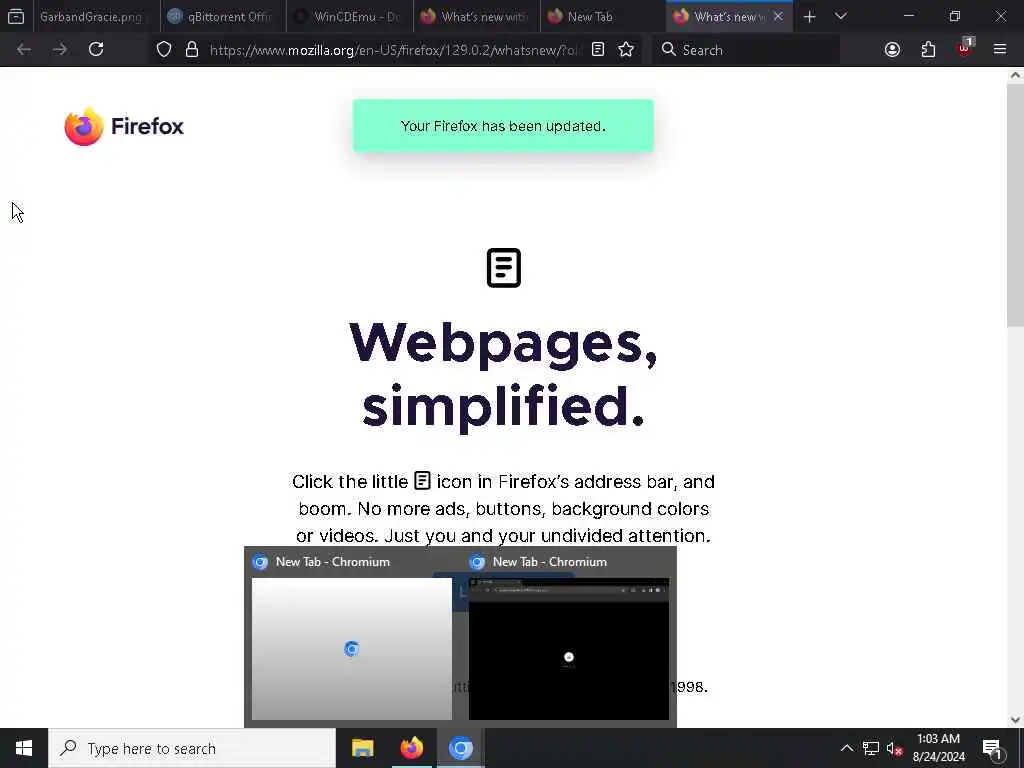Go back to previous page
This screenshot has height=768, width=1024.
click(24, 50)
